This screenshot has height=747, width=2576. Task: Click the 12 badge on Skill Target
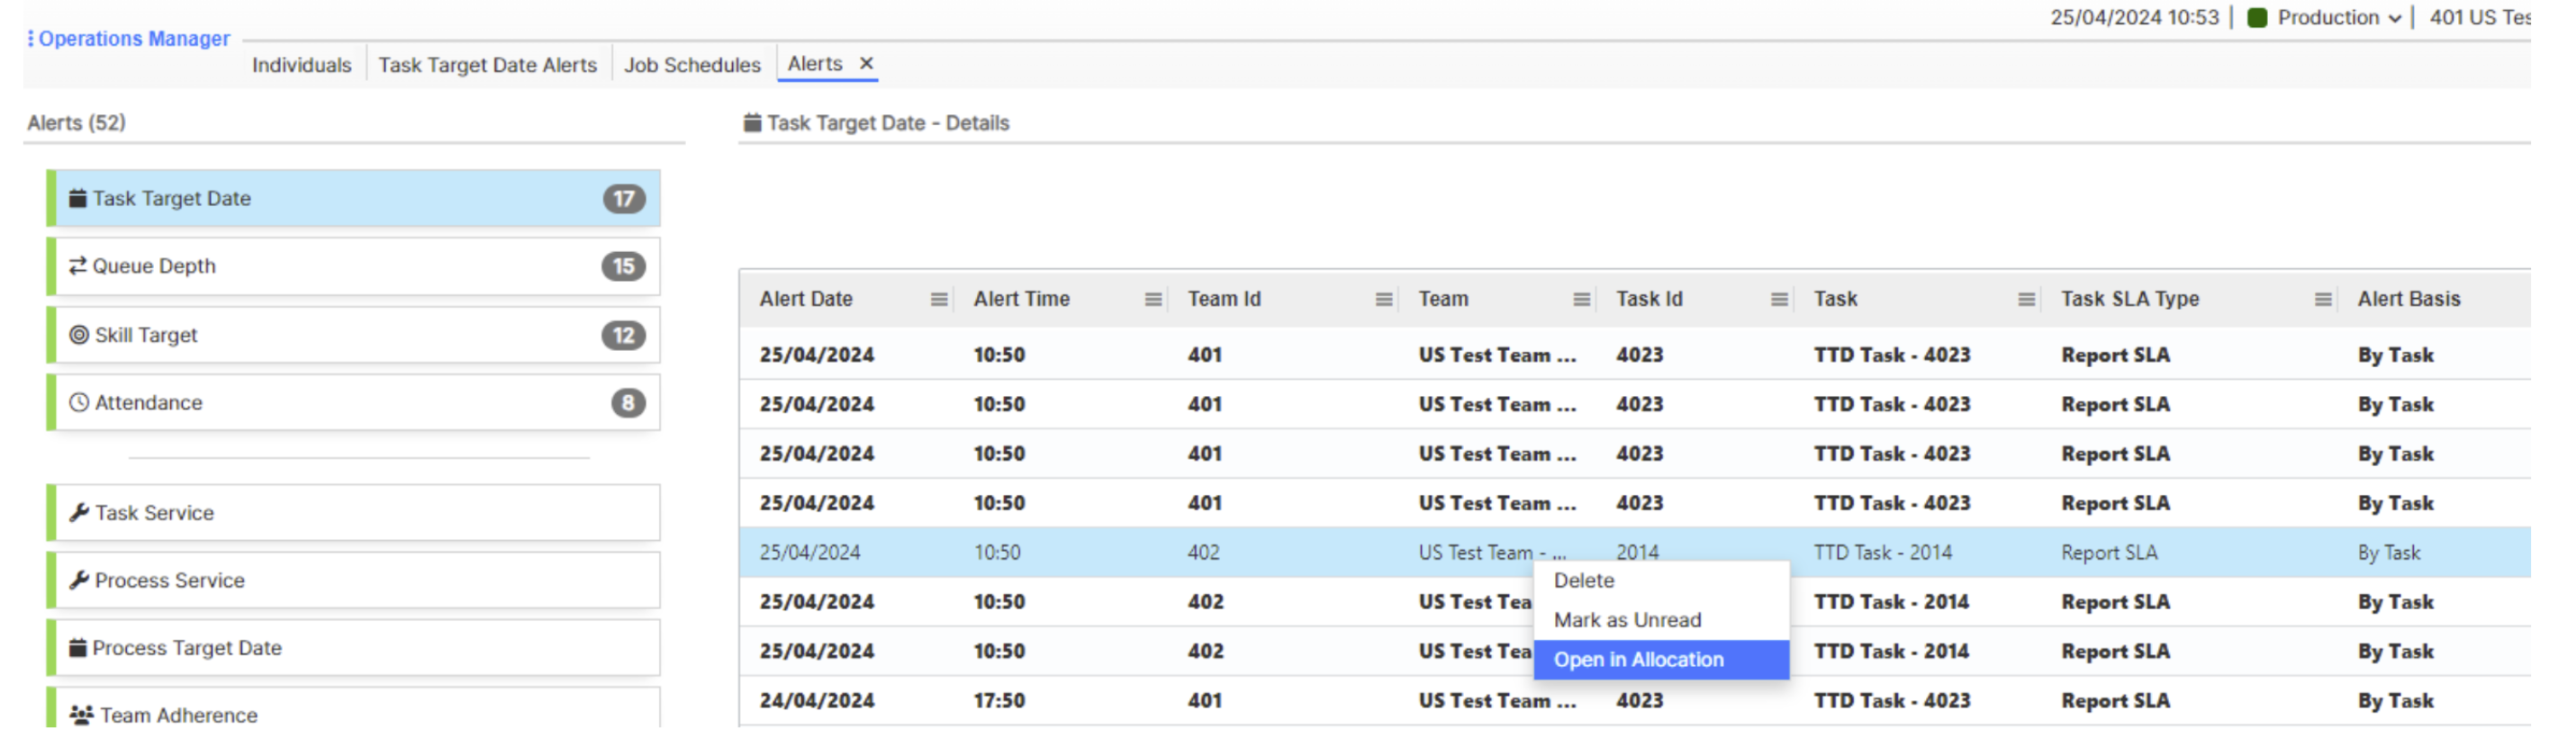point(623,336)
